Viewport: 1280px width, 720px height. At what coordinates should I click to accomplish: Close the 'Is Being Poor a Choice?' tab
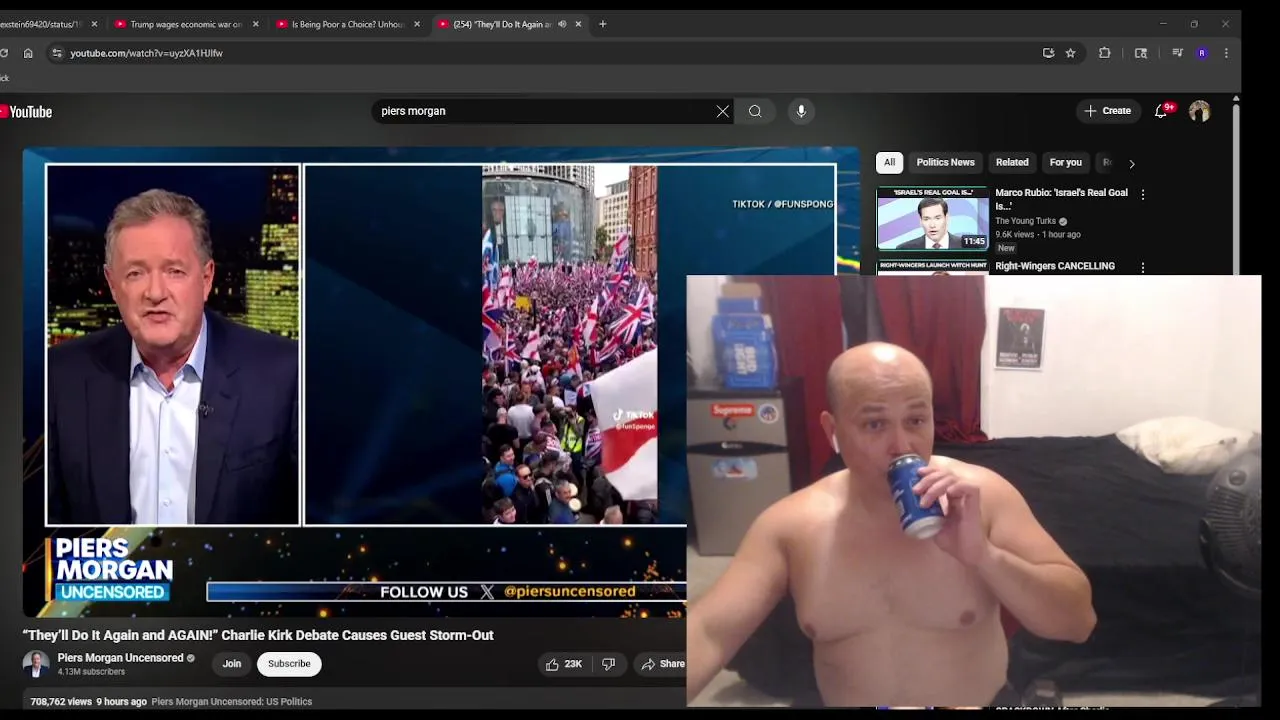click(x=417, y=24)
